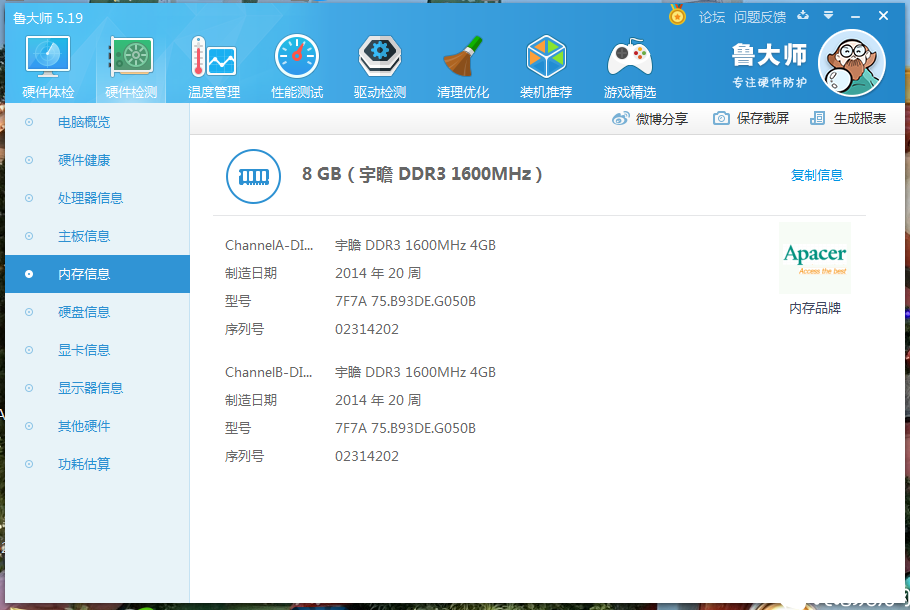Select 功耗估算 in sidebar
910x610 pixels.
97,464
